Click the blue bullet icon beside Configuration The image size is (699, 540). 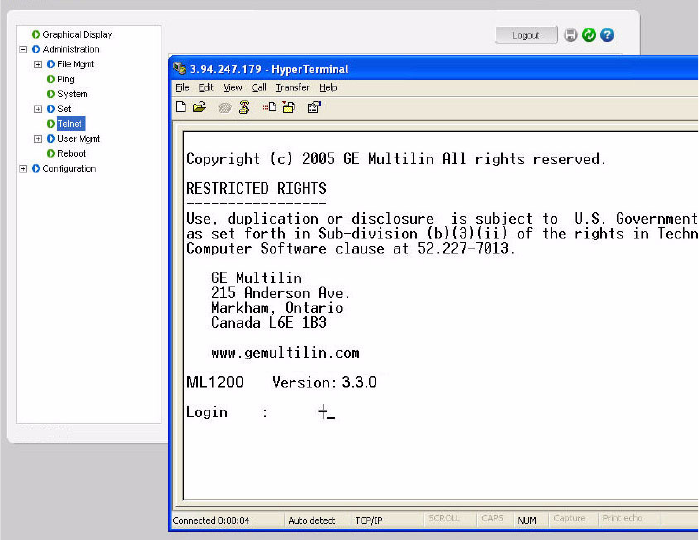point(36,169)
